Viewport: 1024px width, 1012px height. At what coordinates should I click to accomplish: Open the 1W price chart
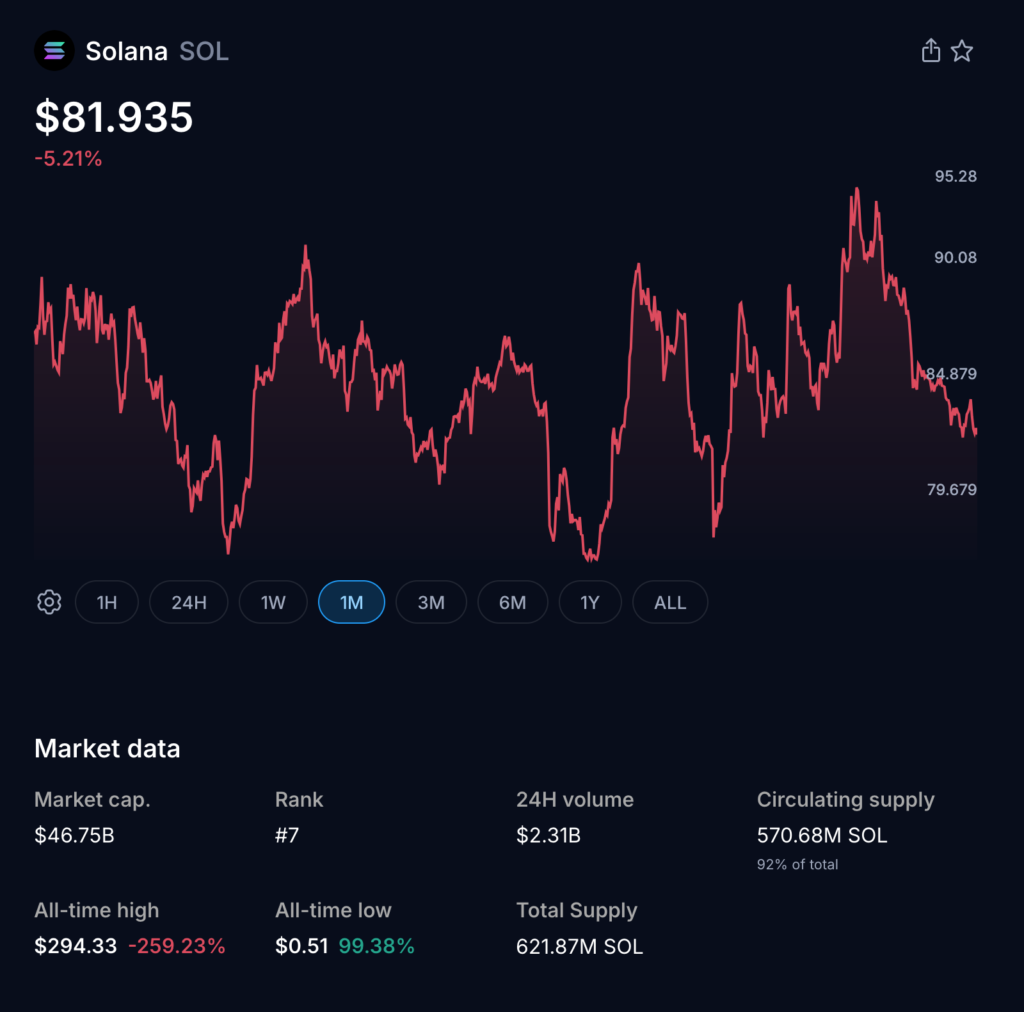click(x=272, y=602)
